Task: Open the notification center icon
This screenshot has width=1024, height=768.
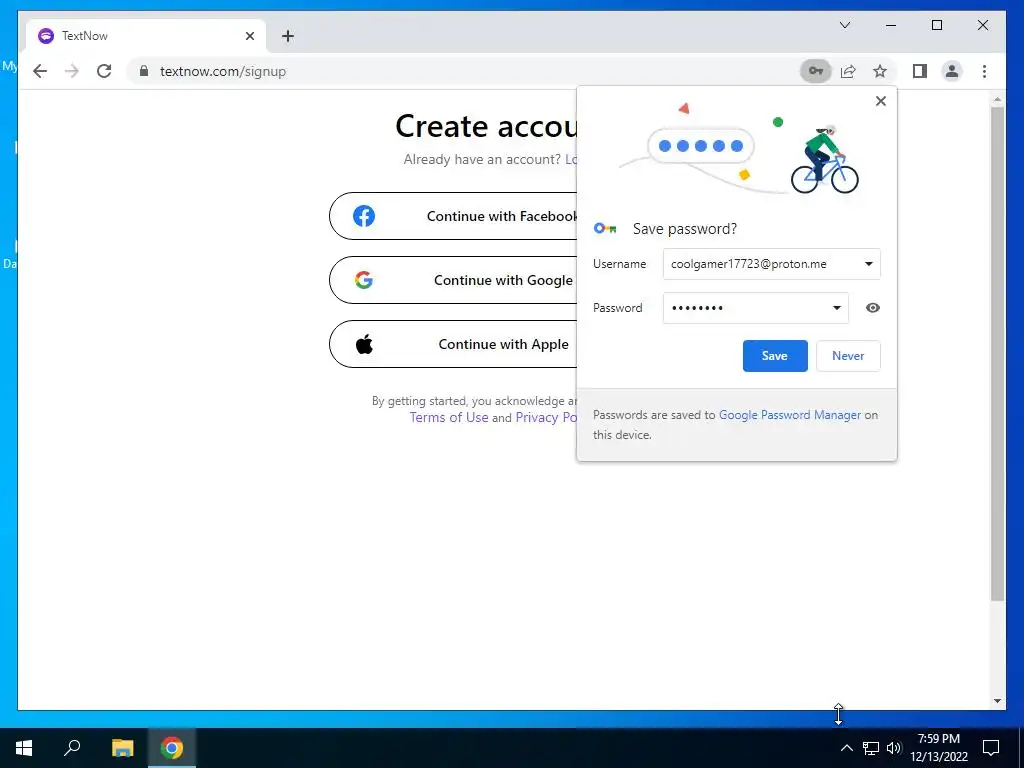Action: (x=991, y=748)
